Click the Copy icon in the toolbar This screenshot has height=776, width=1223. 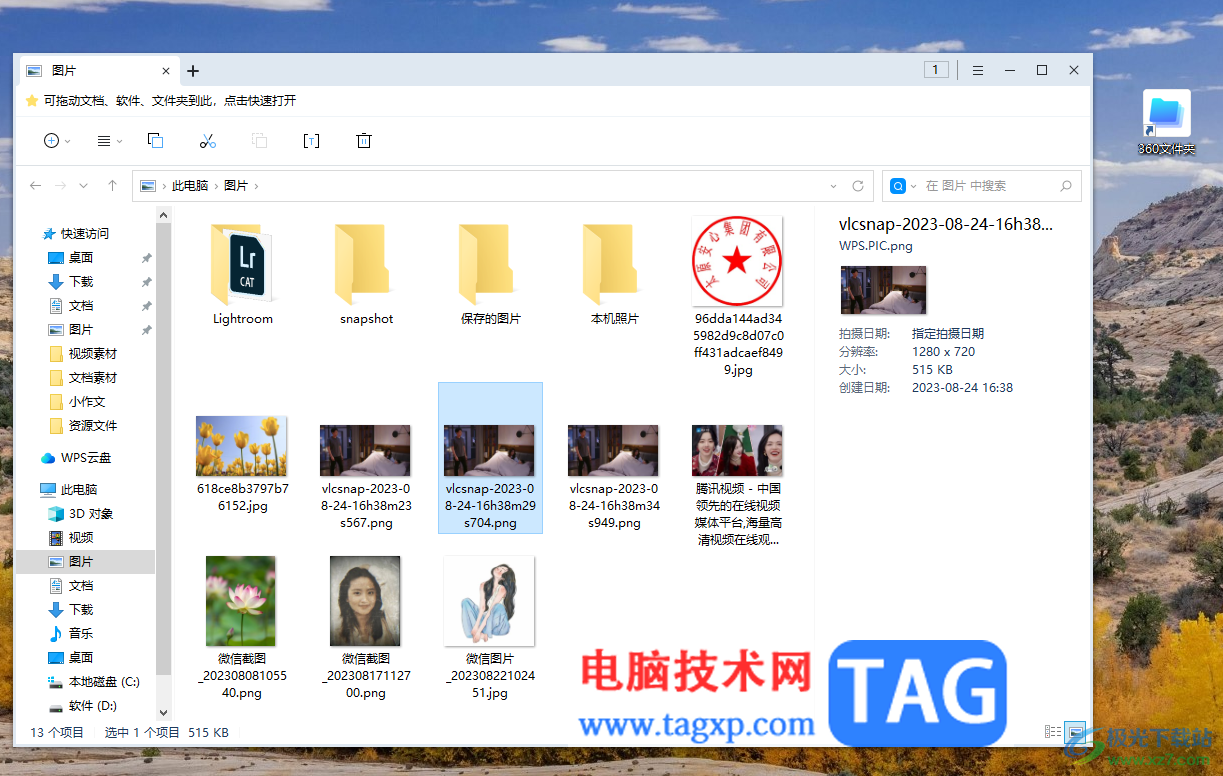pos(155,141)
